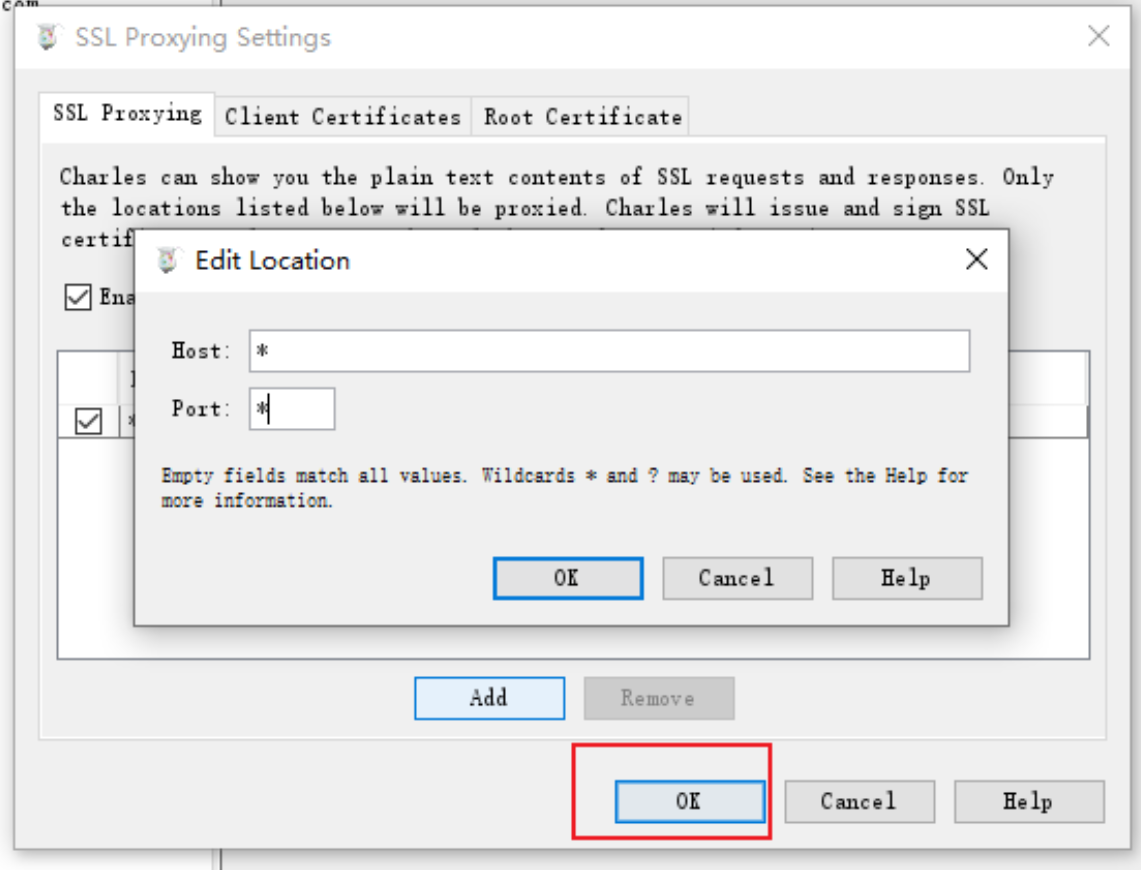Screen dimensions: 1141x870
Task: Click Charles icon in SSL Proxying Settings title
Action: 47,36
